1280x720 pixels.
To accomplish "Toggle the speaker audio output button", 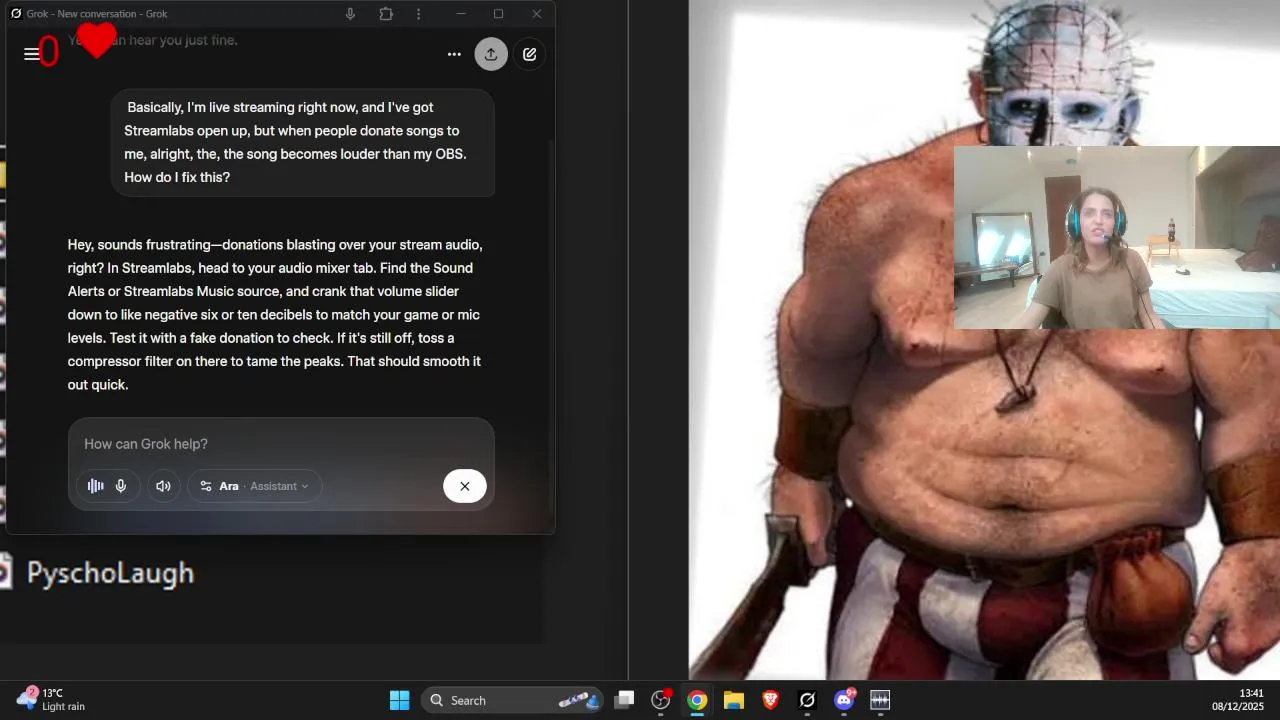I will click(x=164, y=486).
